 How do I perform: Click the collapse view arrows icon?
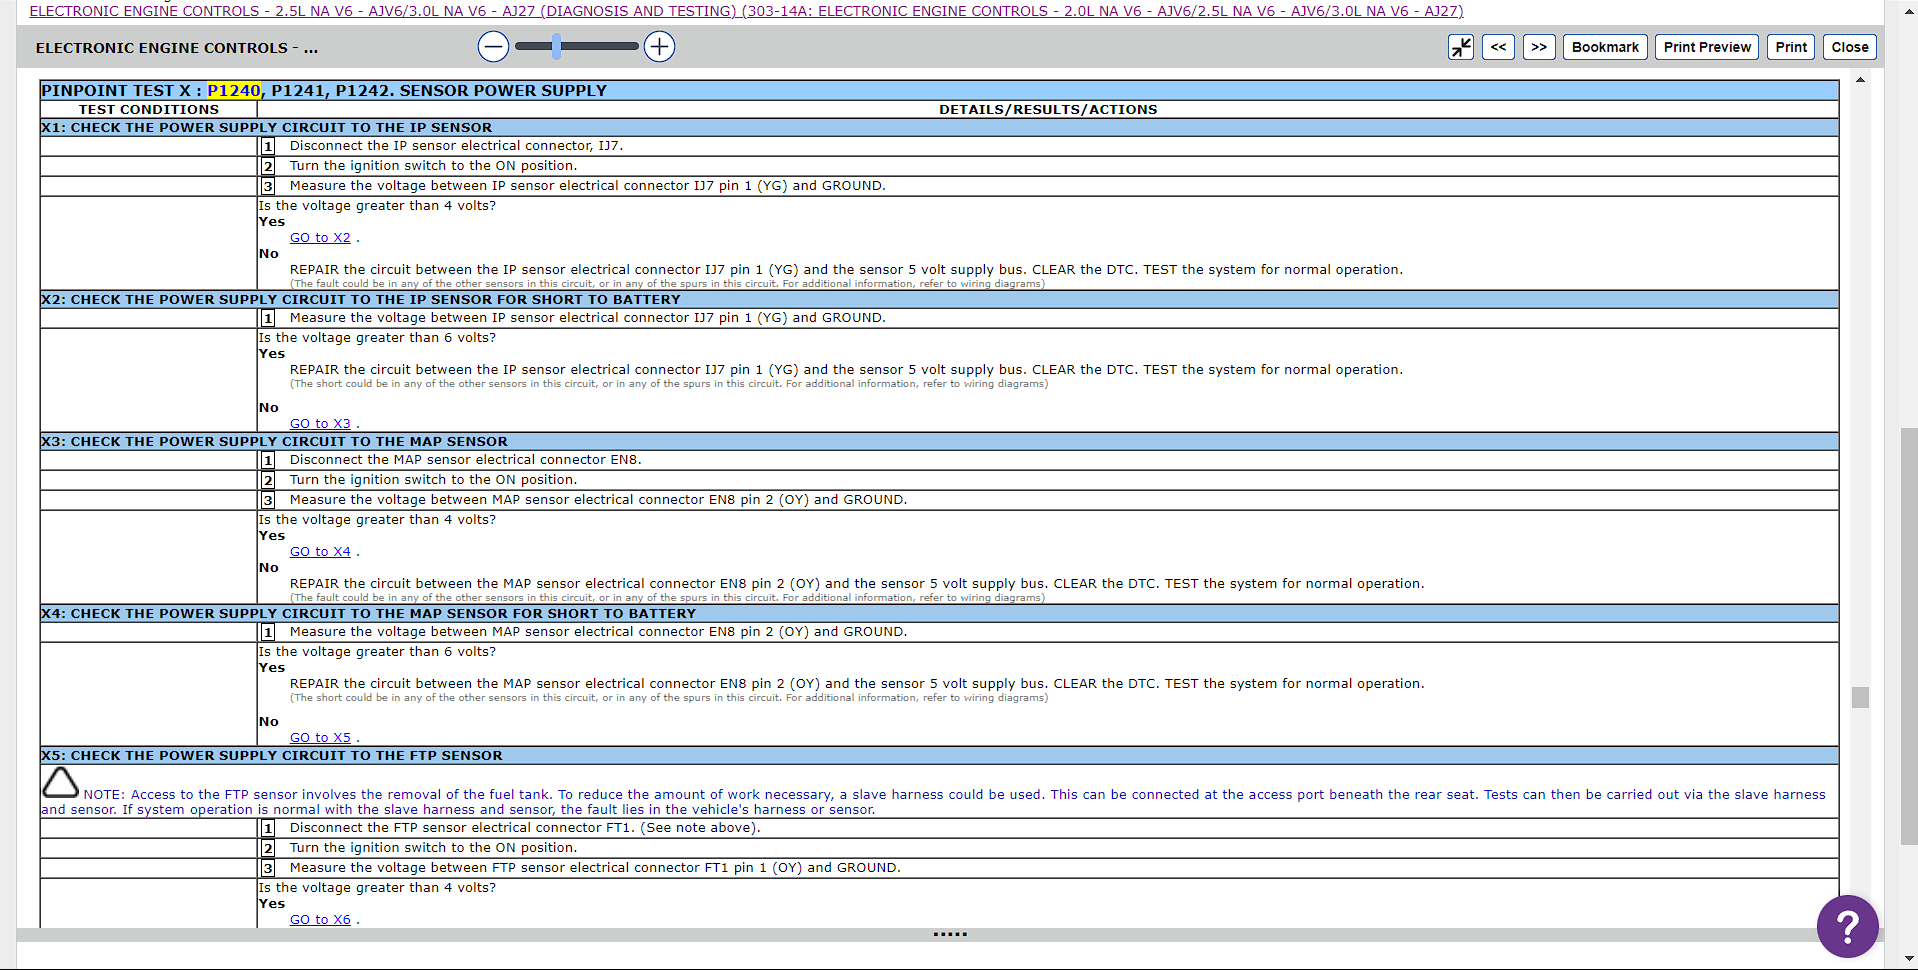click(x=1461, y=47)
